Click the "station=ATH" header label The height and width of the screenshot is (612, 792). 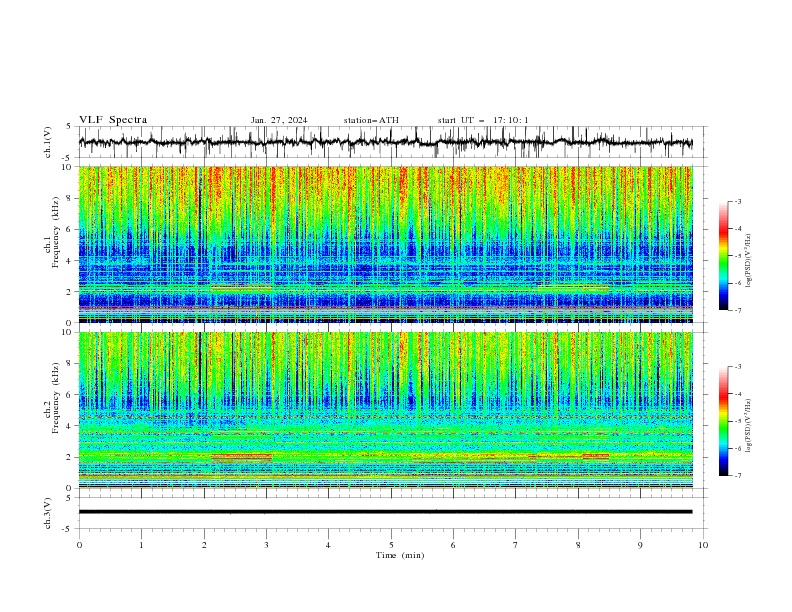coord(371,120)
